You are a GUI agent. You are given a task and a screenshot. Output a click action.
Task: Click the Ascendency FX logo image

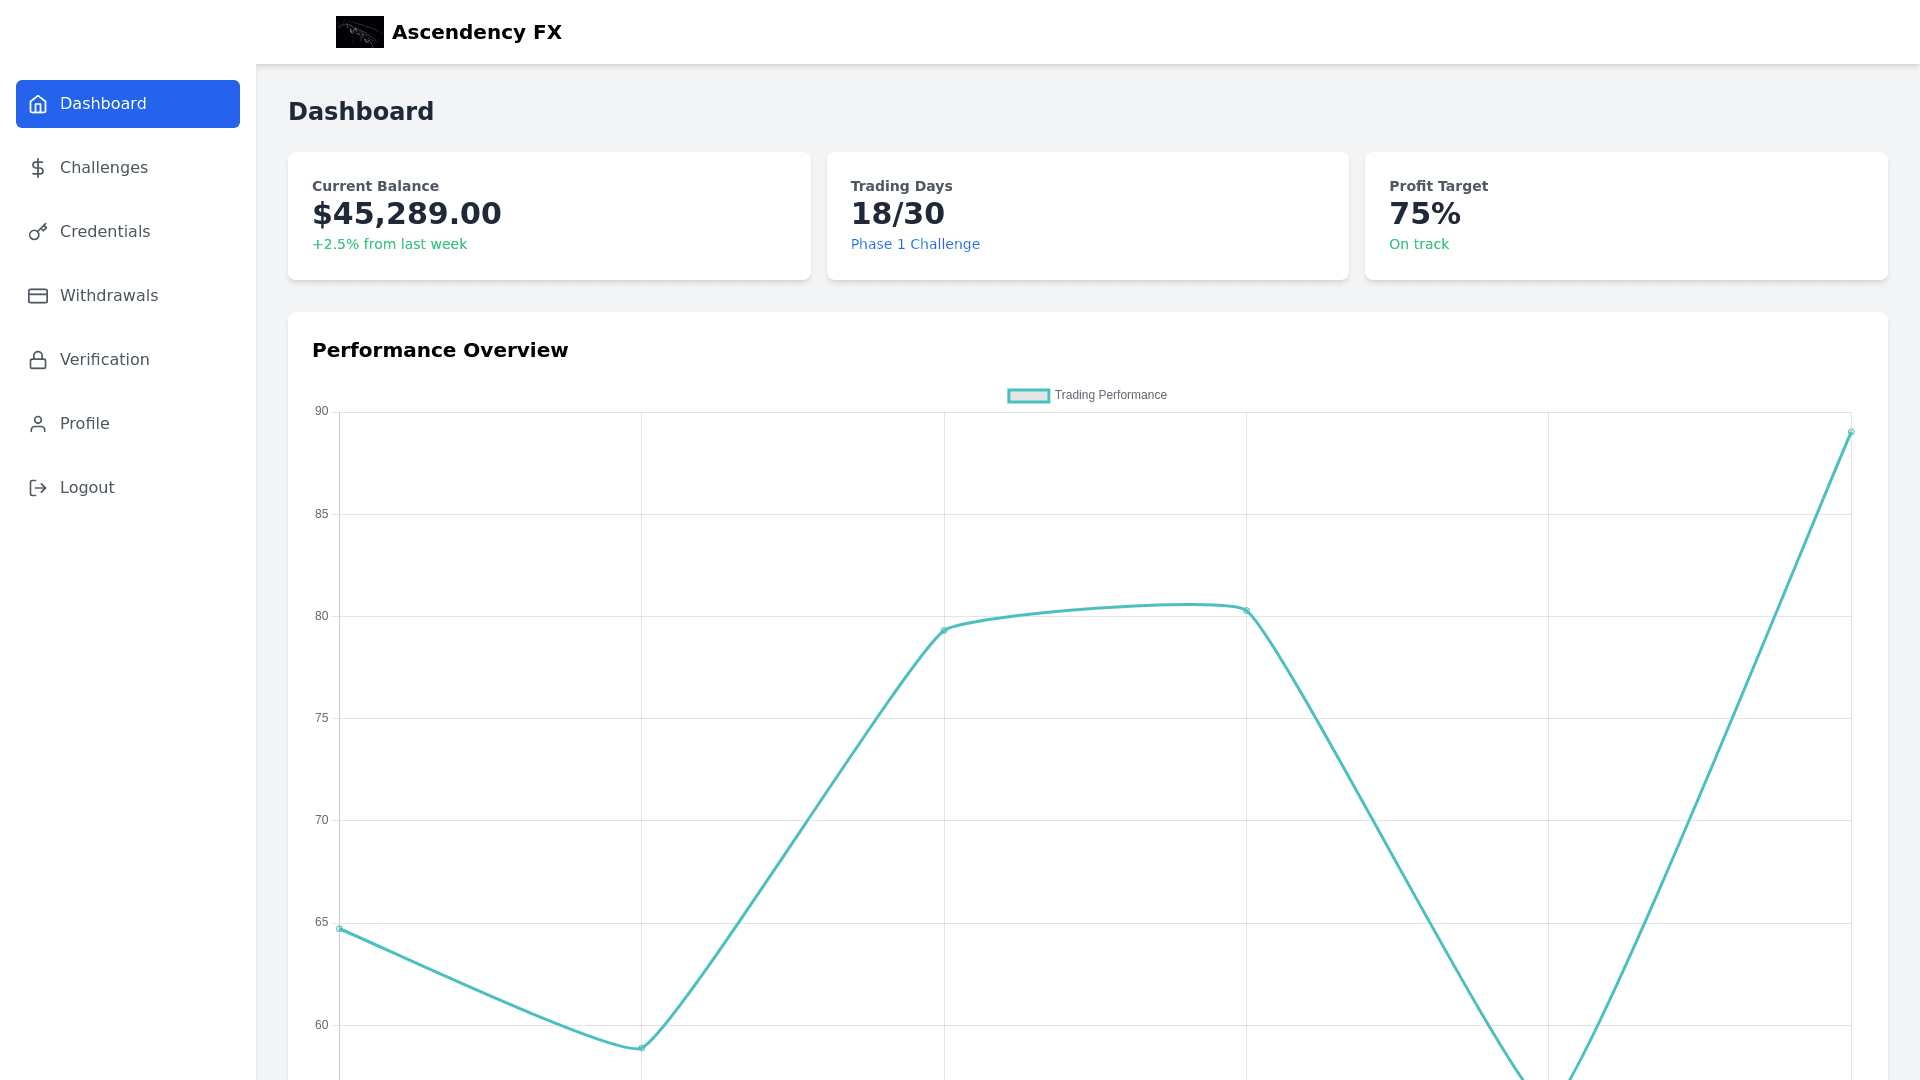click(359, 32)
